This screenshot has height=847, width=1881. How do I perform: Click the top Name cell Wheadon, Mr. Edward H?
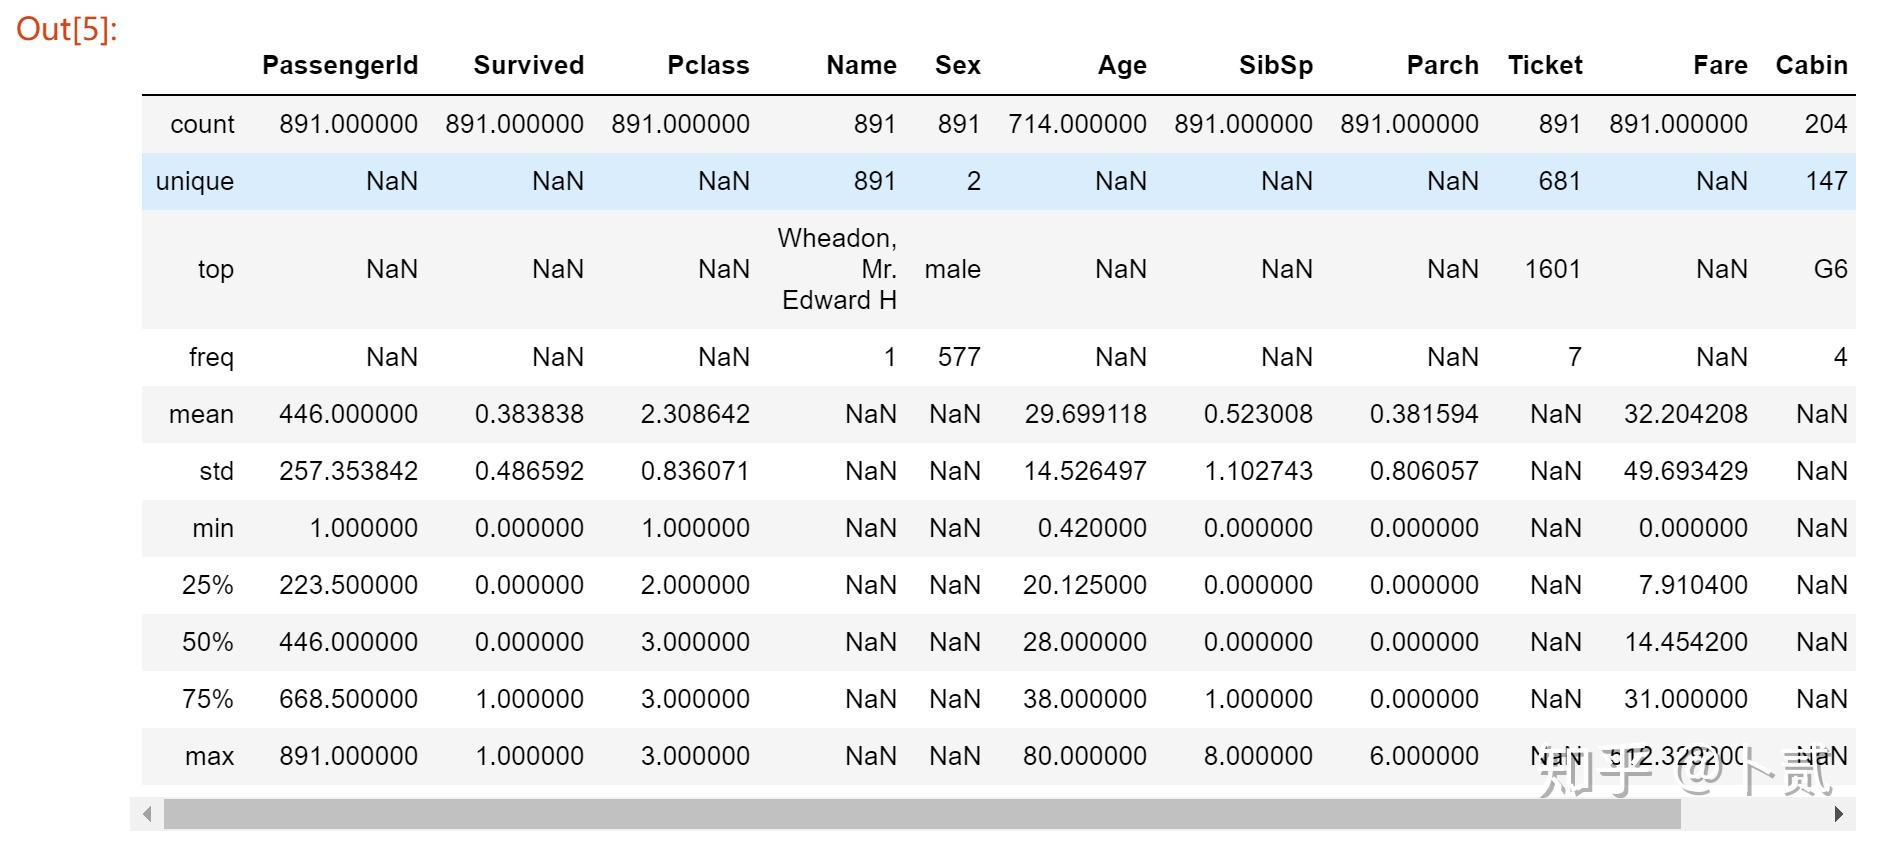click(x=839, y=269)
